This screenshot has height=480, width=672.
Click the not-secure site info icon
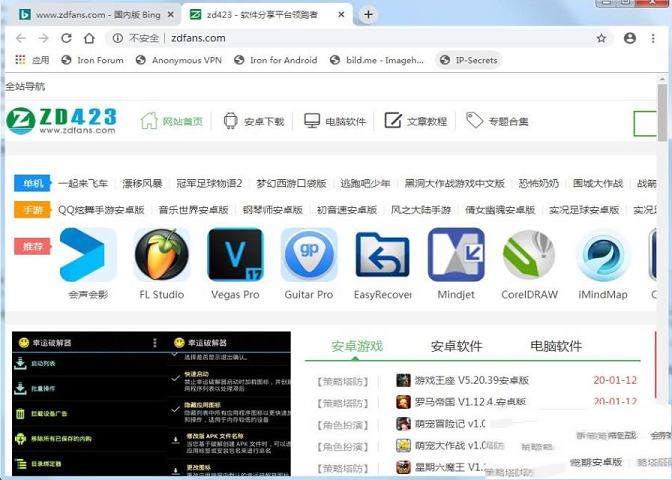pyautogui.click(x=117, y=38)
